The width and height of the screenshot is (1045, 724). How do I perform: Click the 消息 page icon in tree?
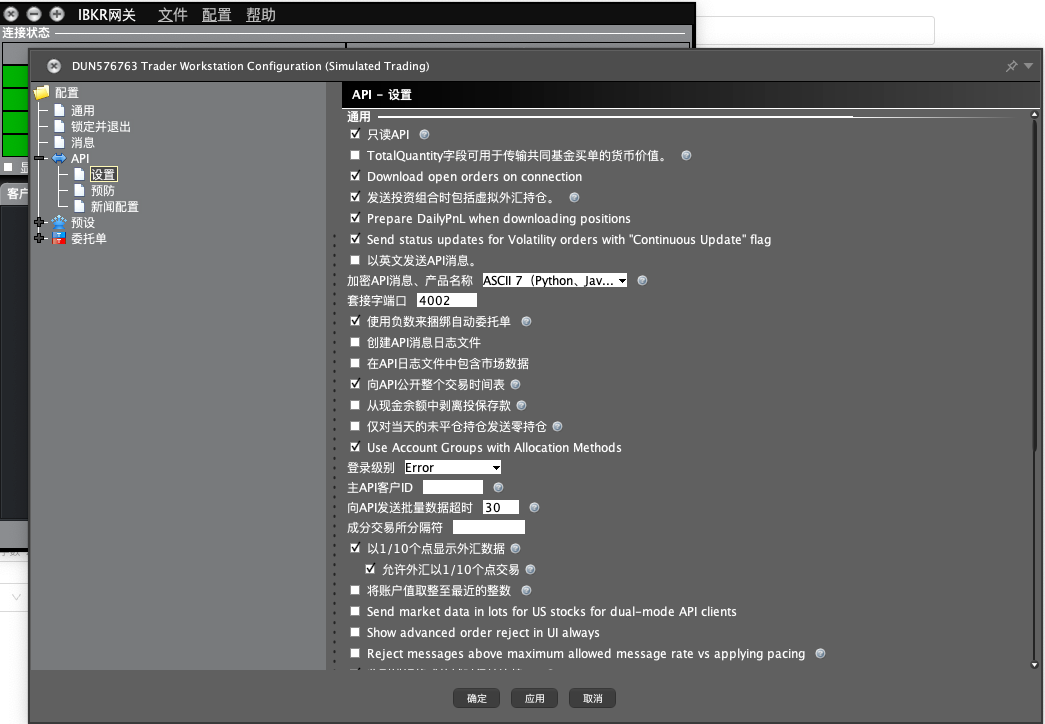tap(59, 142)
